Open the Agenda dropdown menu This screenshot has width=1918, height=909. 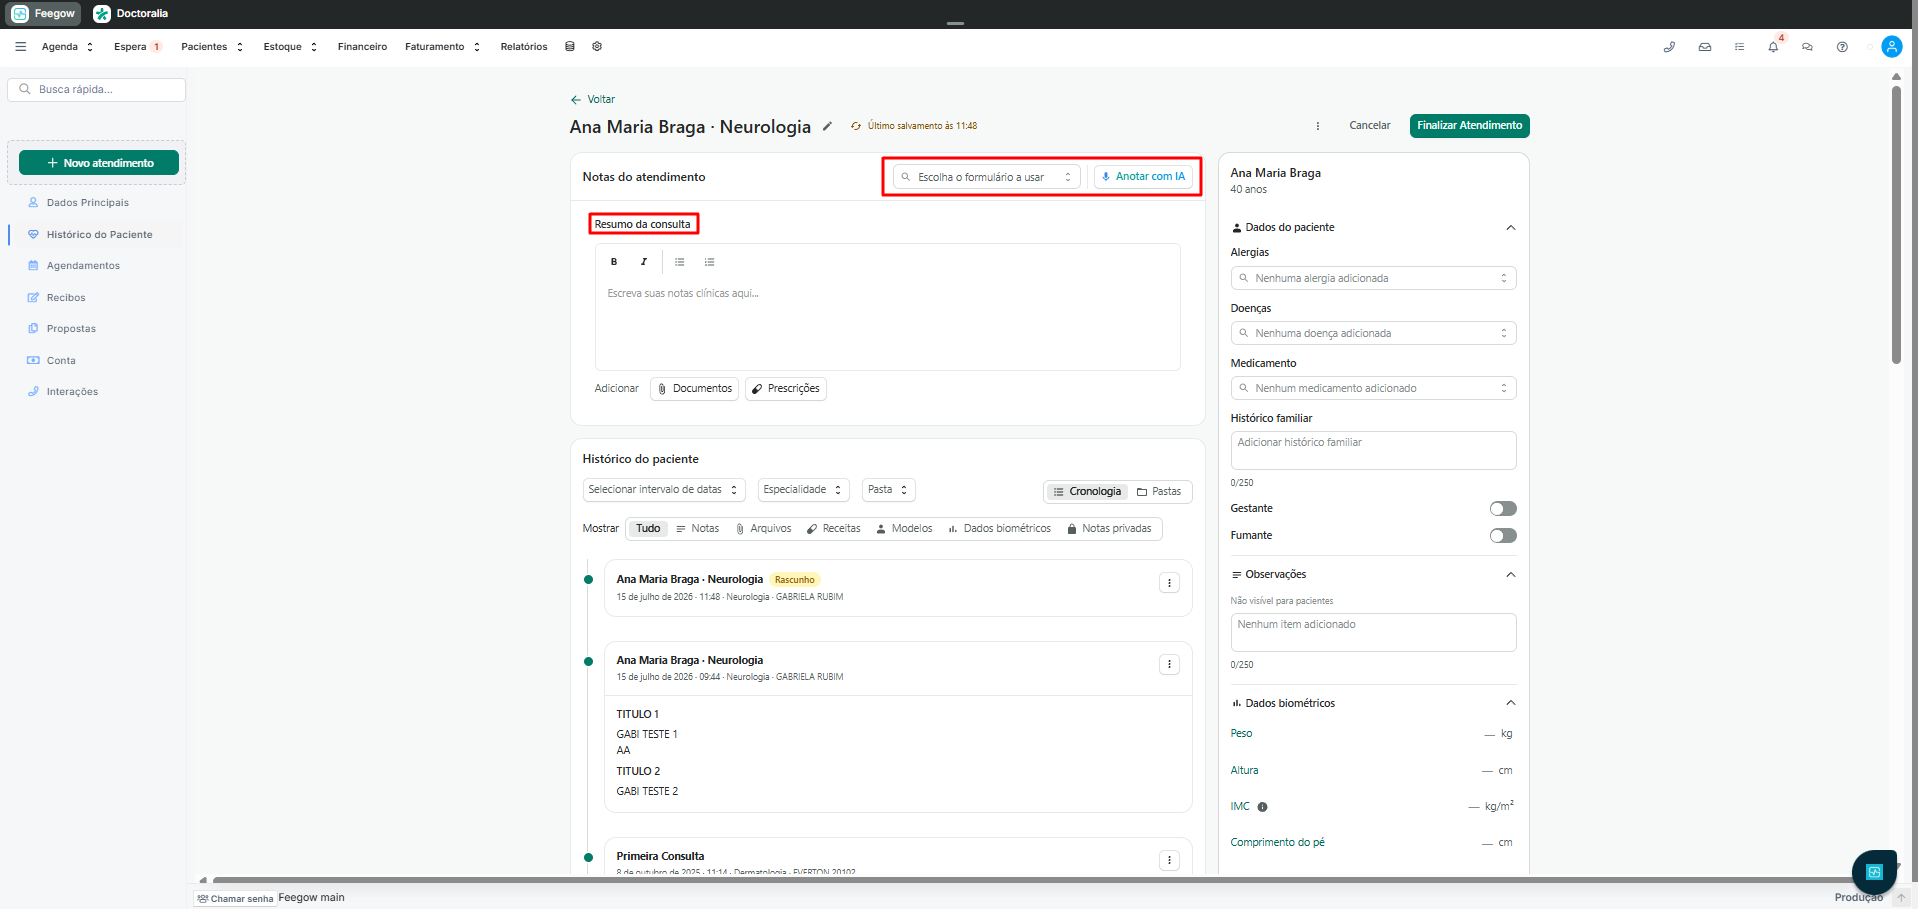67,47
